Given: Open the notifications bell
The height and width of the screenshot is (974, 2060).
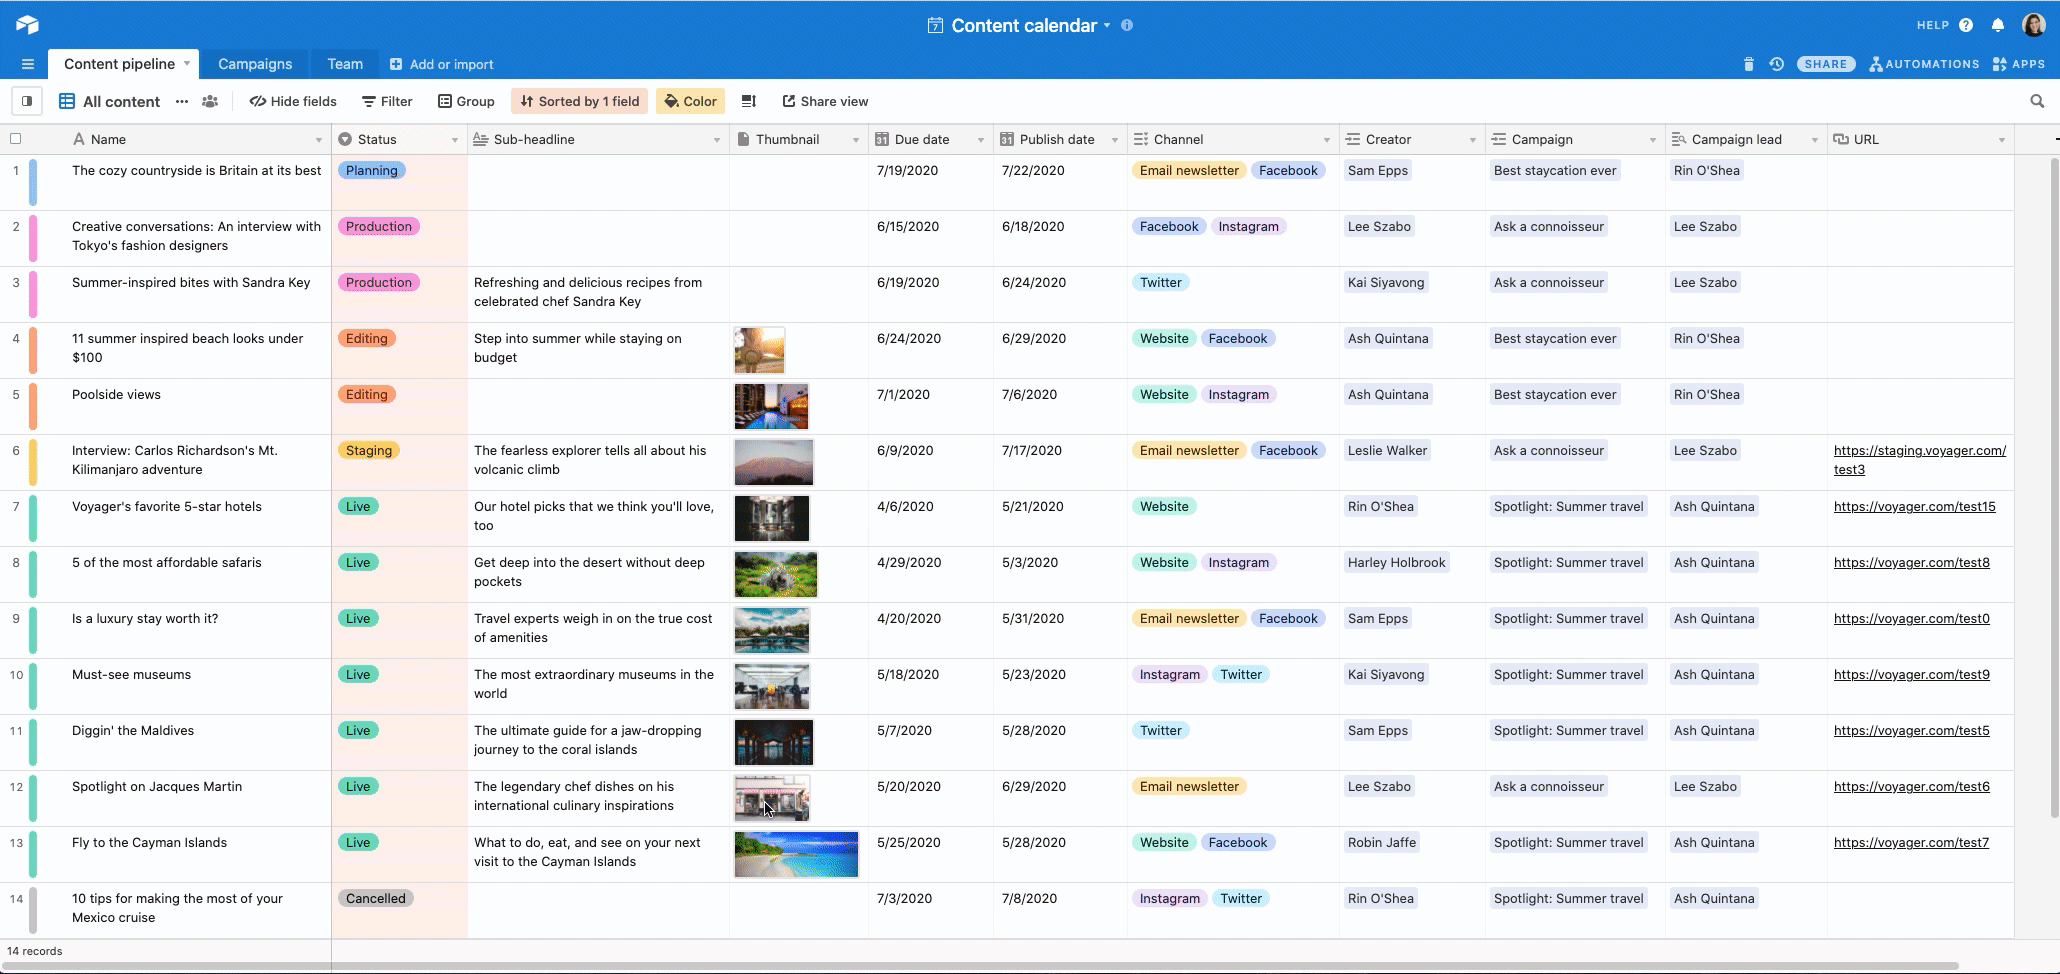Looking at the screenshot, I should pos(1998,25).
